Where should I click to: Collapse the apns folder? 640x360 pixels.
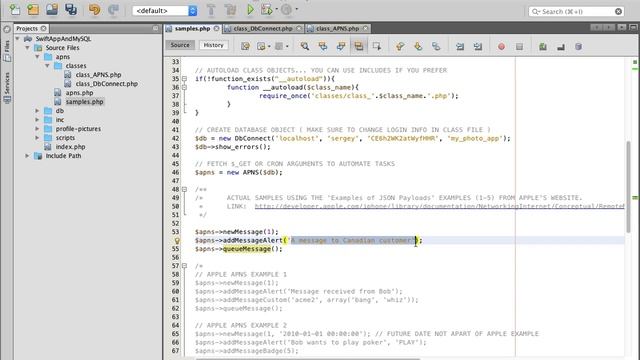(38, 57)
